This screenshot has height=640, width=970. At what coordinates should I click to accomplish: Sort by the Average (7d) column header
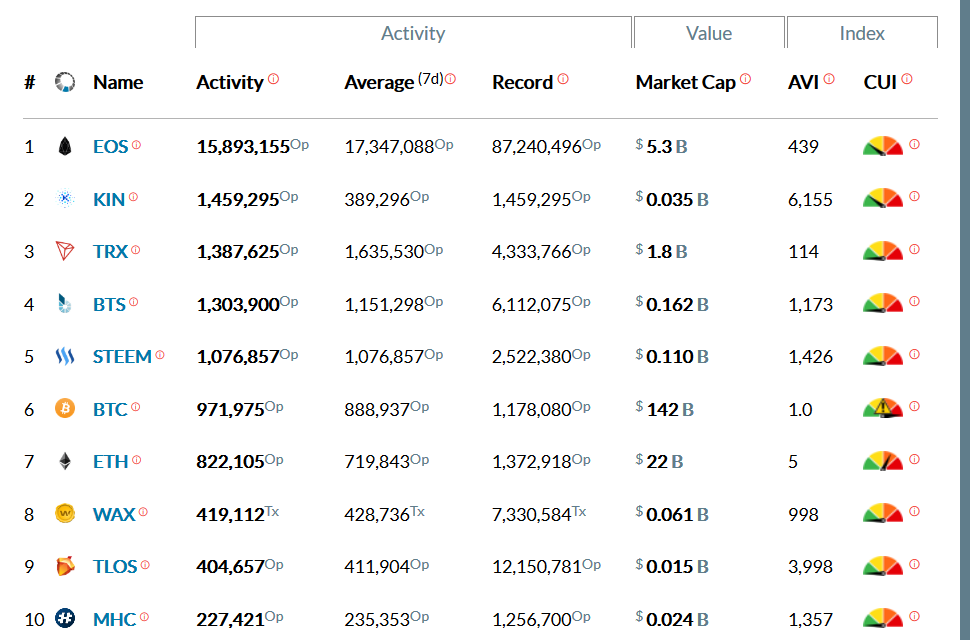click(393, 82)
